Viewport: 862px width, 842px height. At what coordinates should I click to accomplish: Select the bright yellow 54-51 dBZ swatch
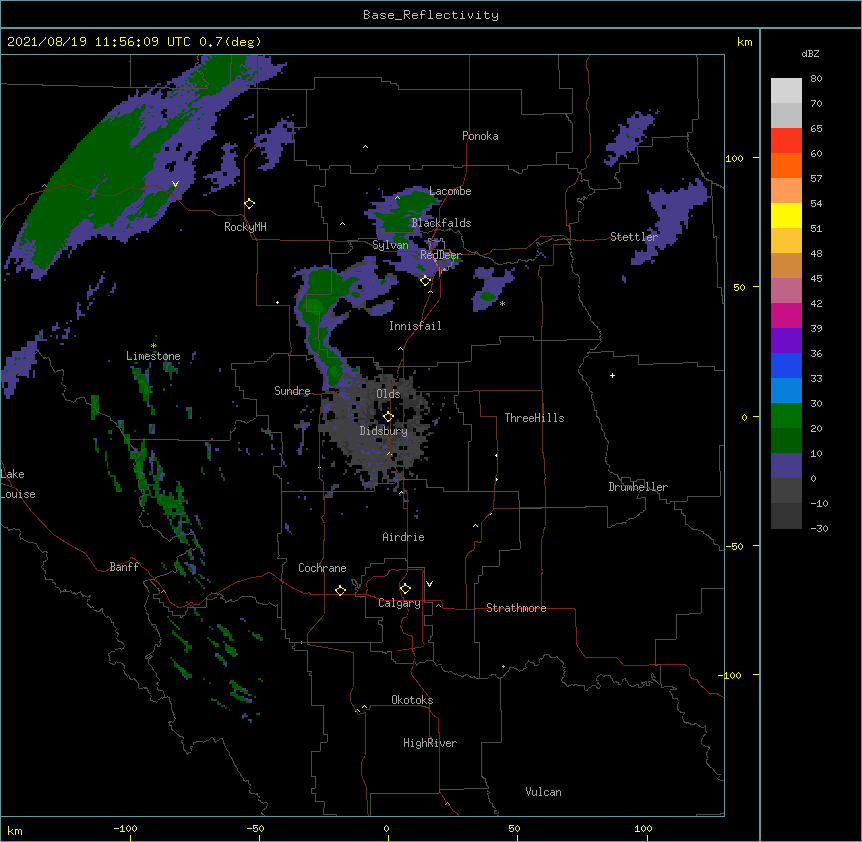786,215
